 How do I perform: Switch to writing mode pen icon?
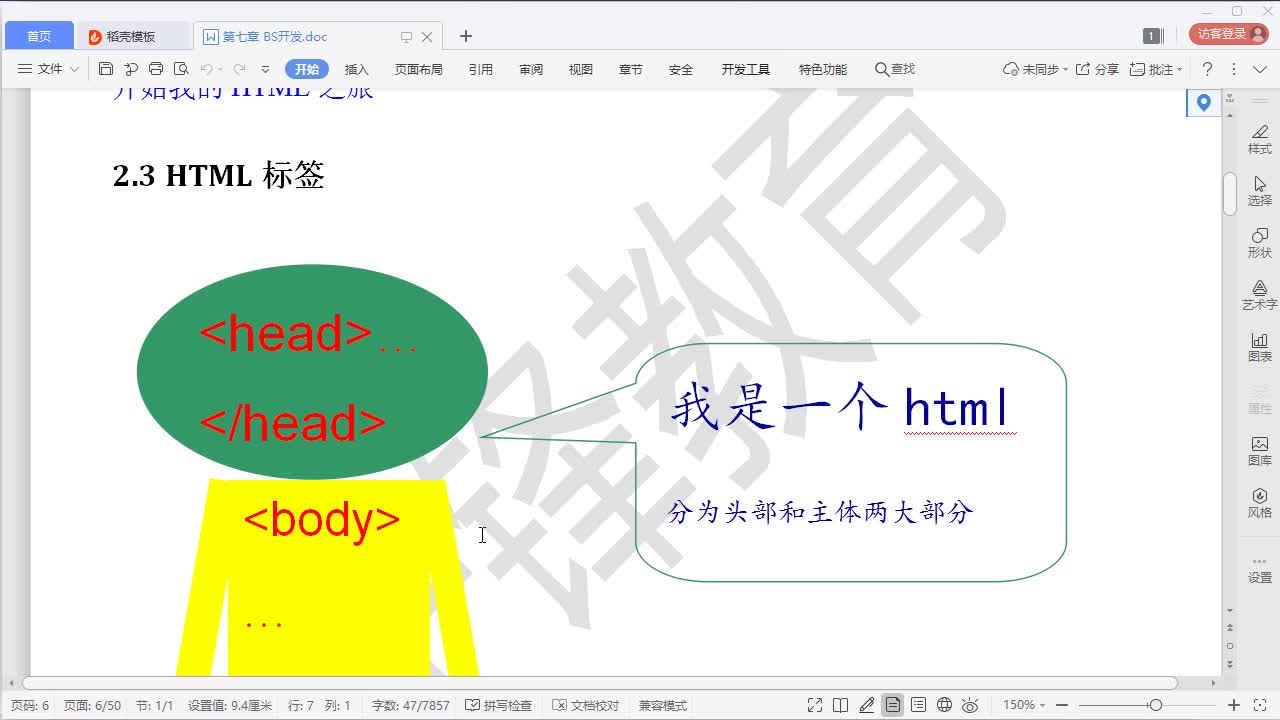867,705
